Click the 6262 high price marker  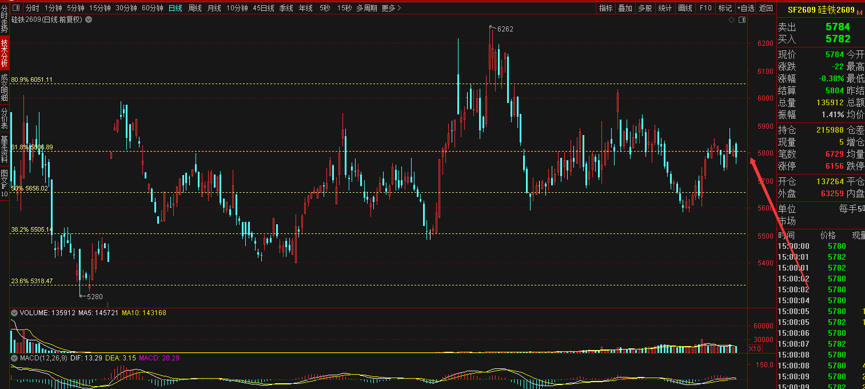coord(505,29)
